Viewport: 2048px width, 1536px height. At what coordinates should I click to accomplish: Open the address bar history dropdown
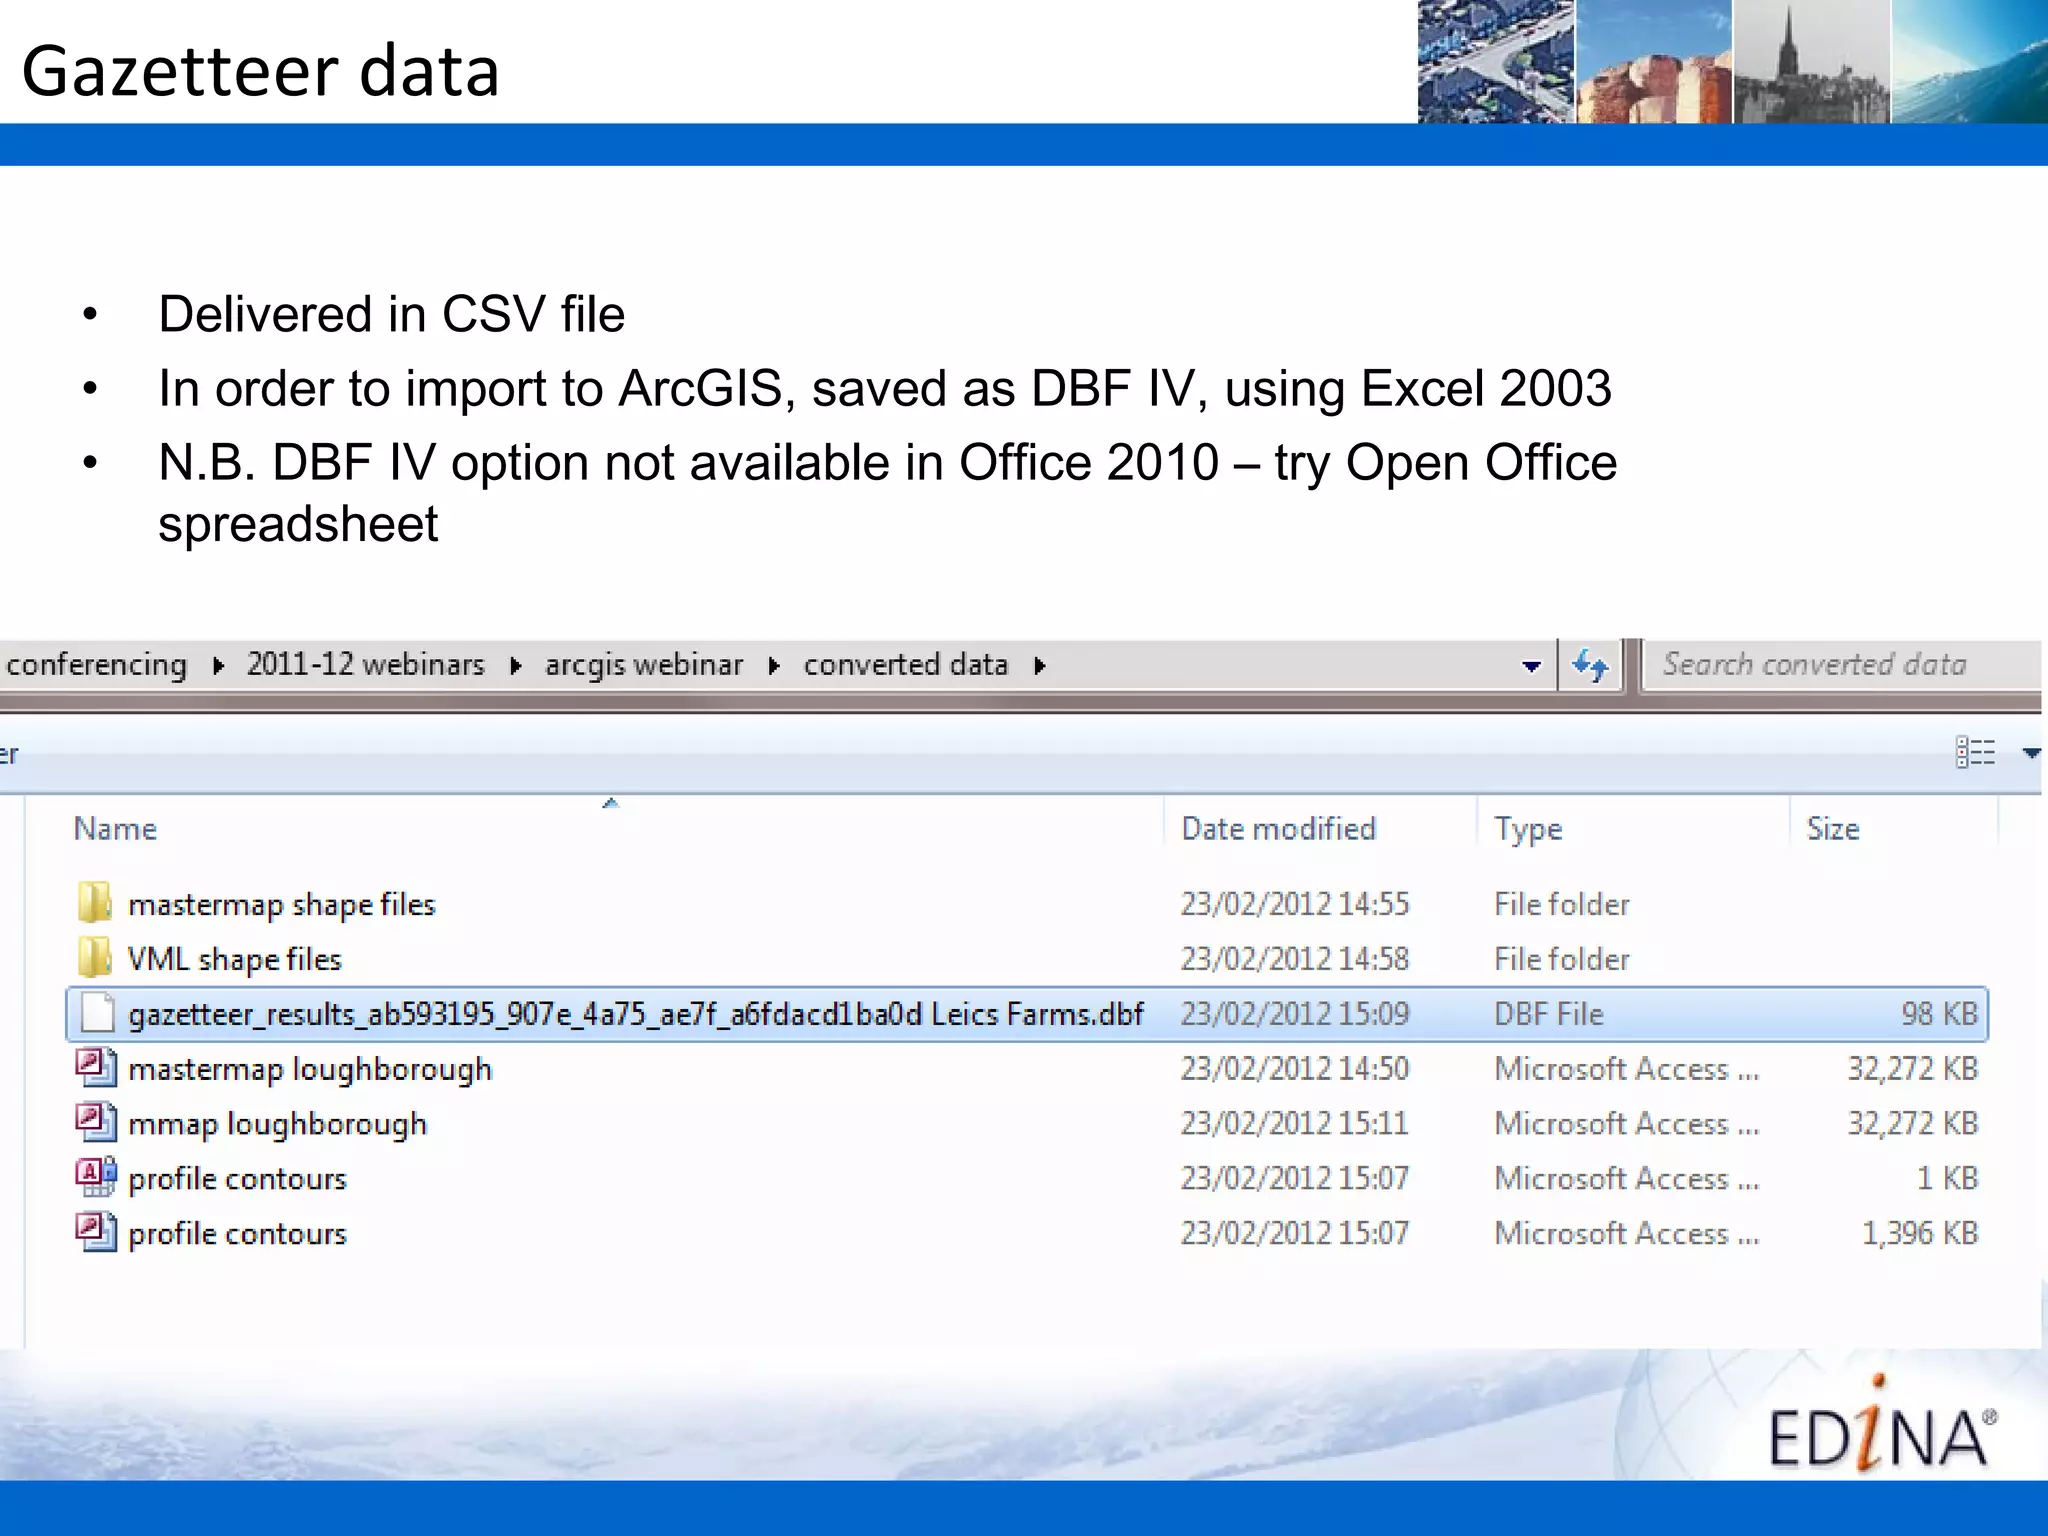[x=1531, y=667]
